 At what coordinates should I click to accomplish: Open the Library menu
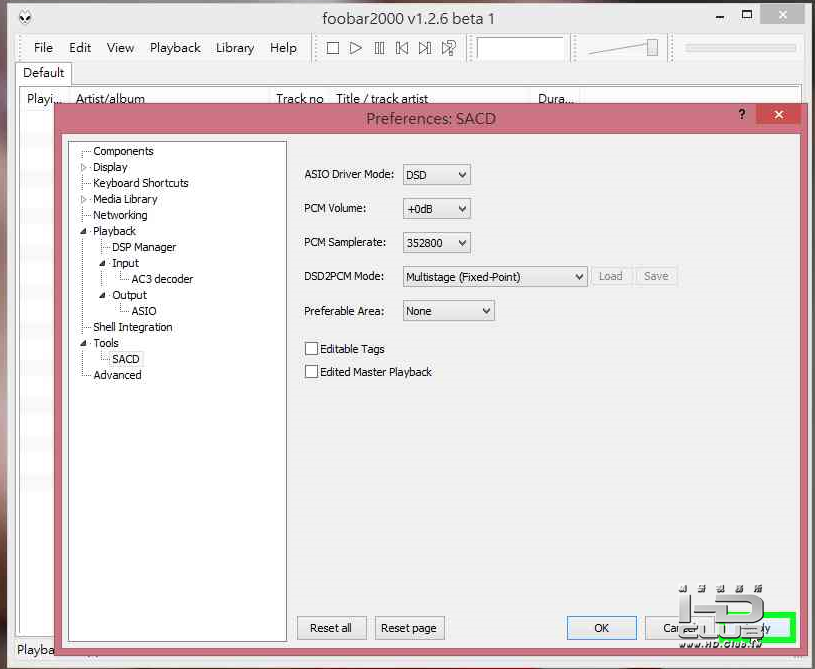click(235, 48)
